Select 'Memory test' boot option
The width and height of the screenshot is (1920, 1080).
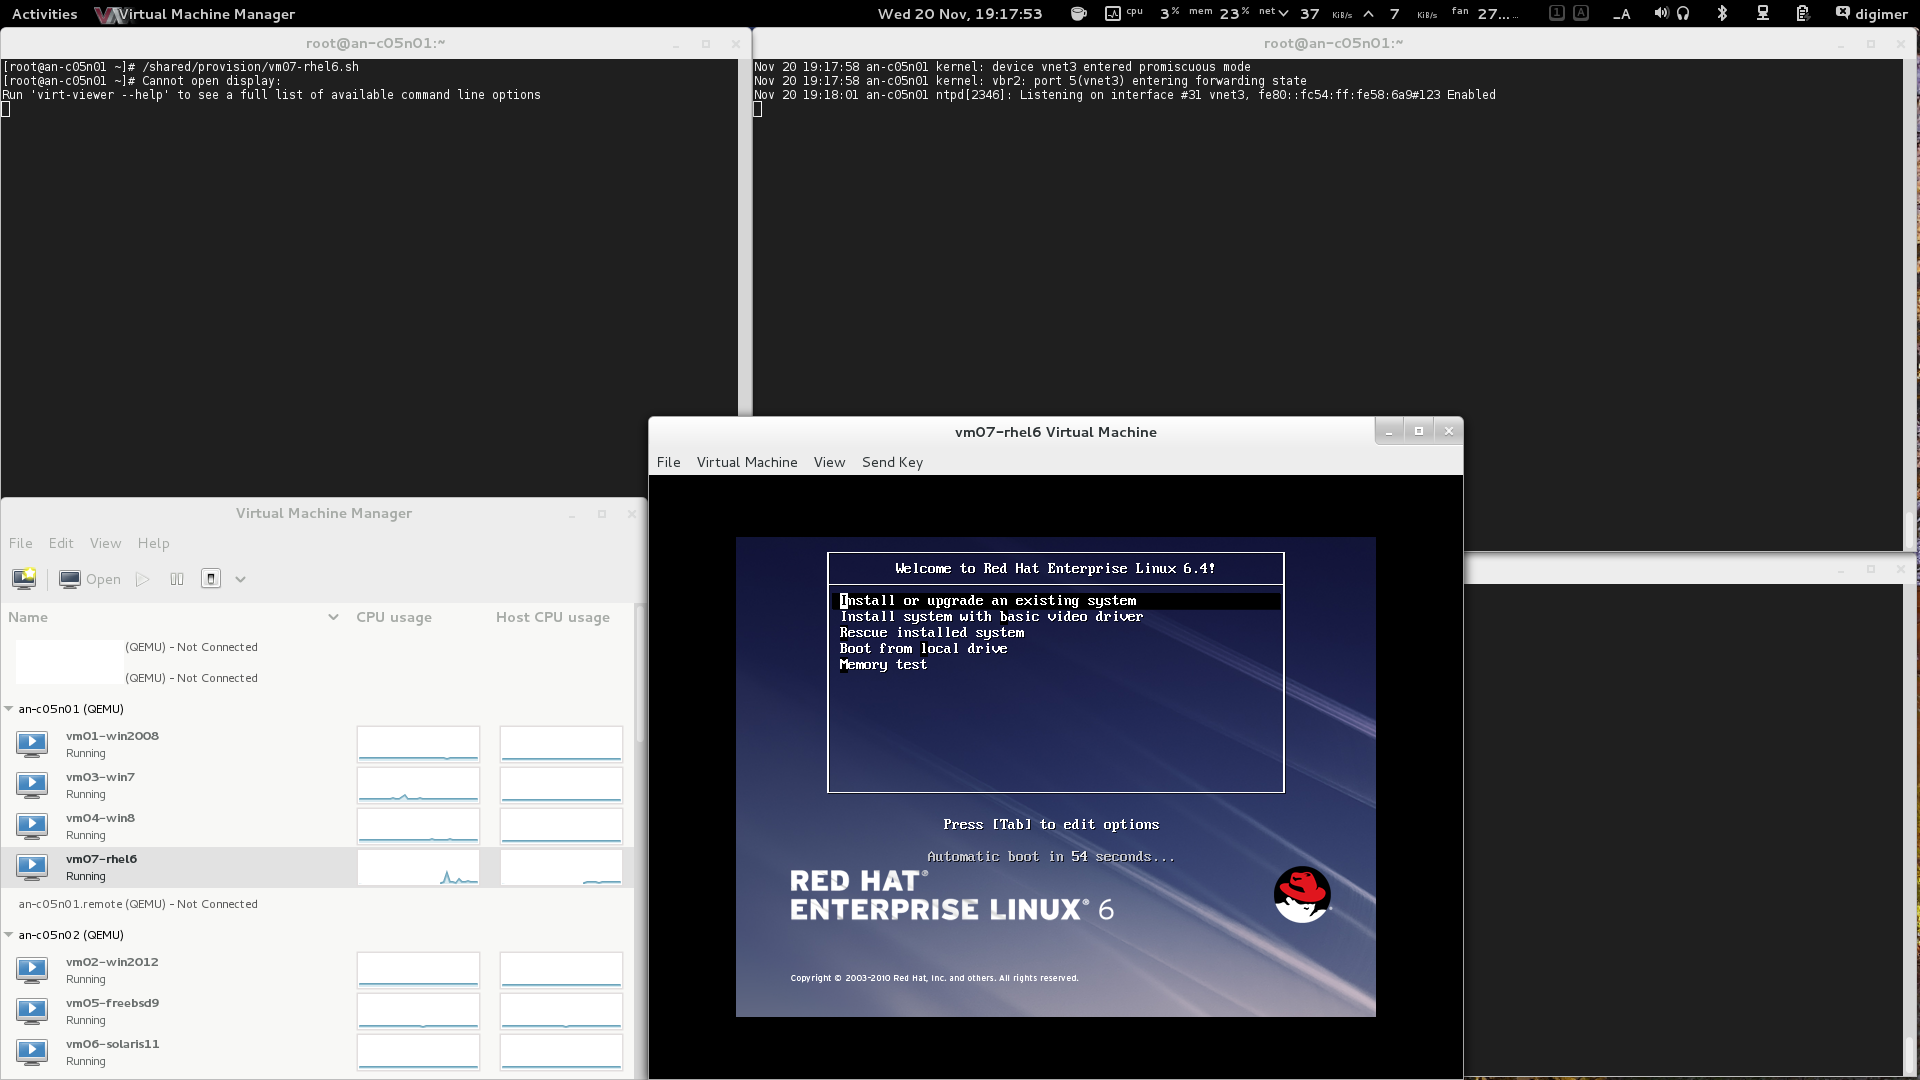coord(883,665)
